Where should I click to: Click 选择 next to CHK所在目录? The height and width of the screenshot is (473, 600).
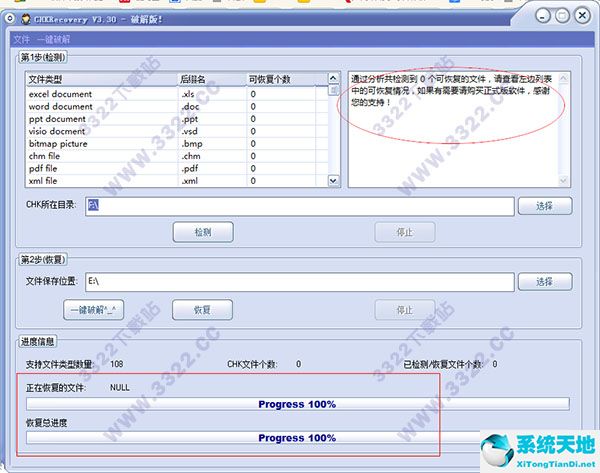point(545,206)
